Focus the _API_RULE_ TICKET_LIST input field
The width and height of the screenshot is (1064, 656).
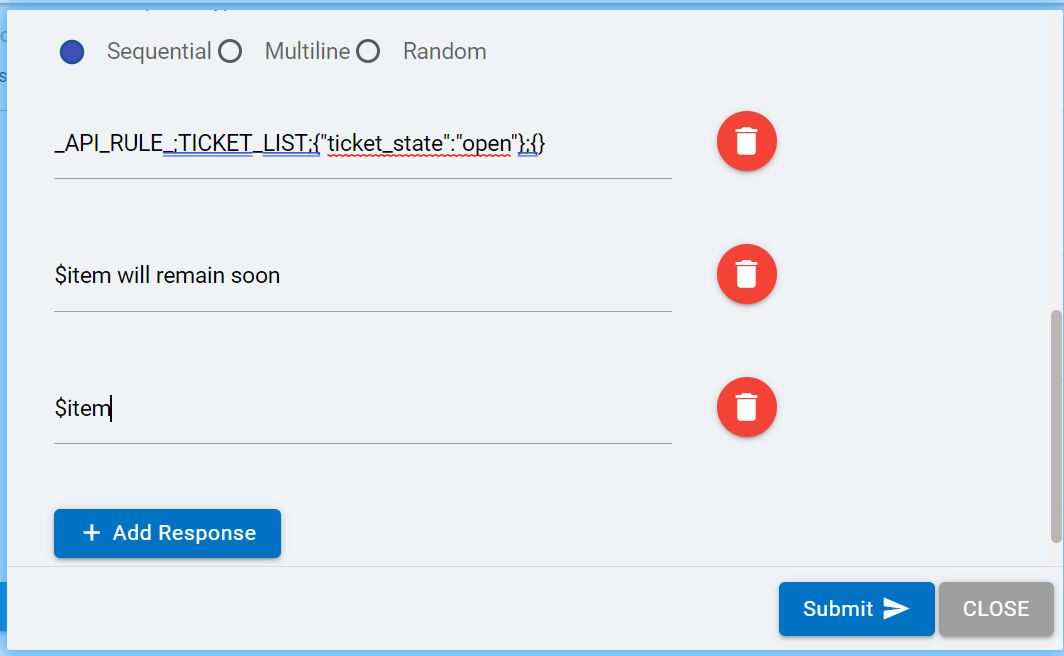[362, 144]
